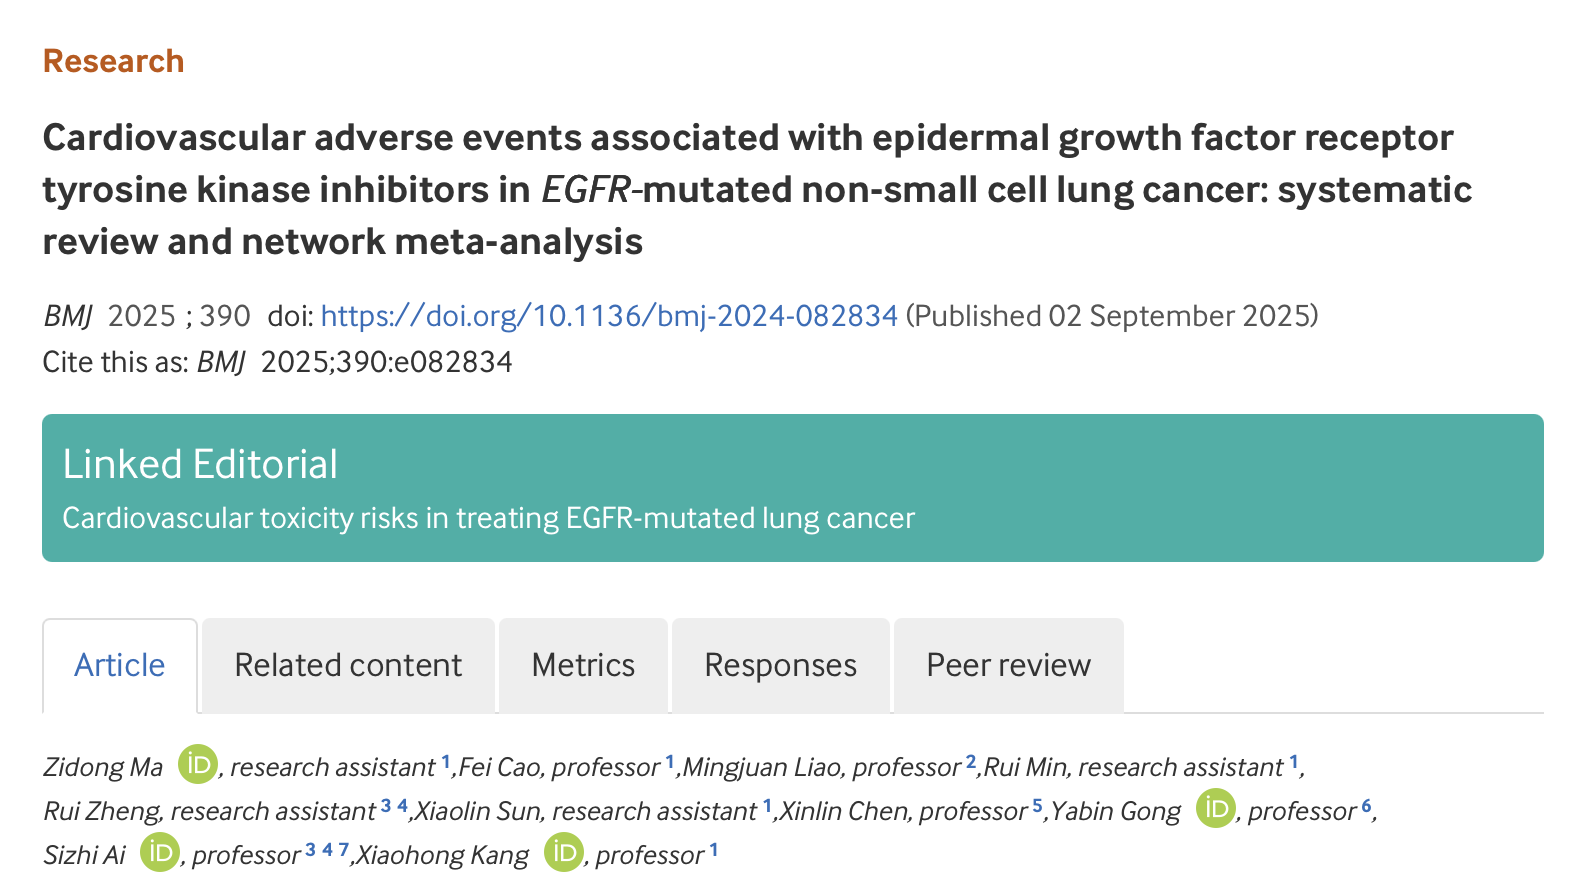The height and width of the screenshot is (892, 1578).
Task: Open Sizhi Ai's ORCID iD icon
Action: [159, 853]
